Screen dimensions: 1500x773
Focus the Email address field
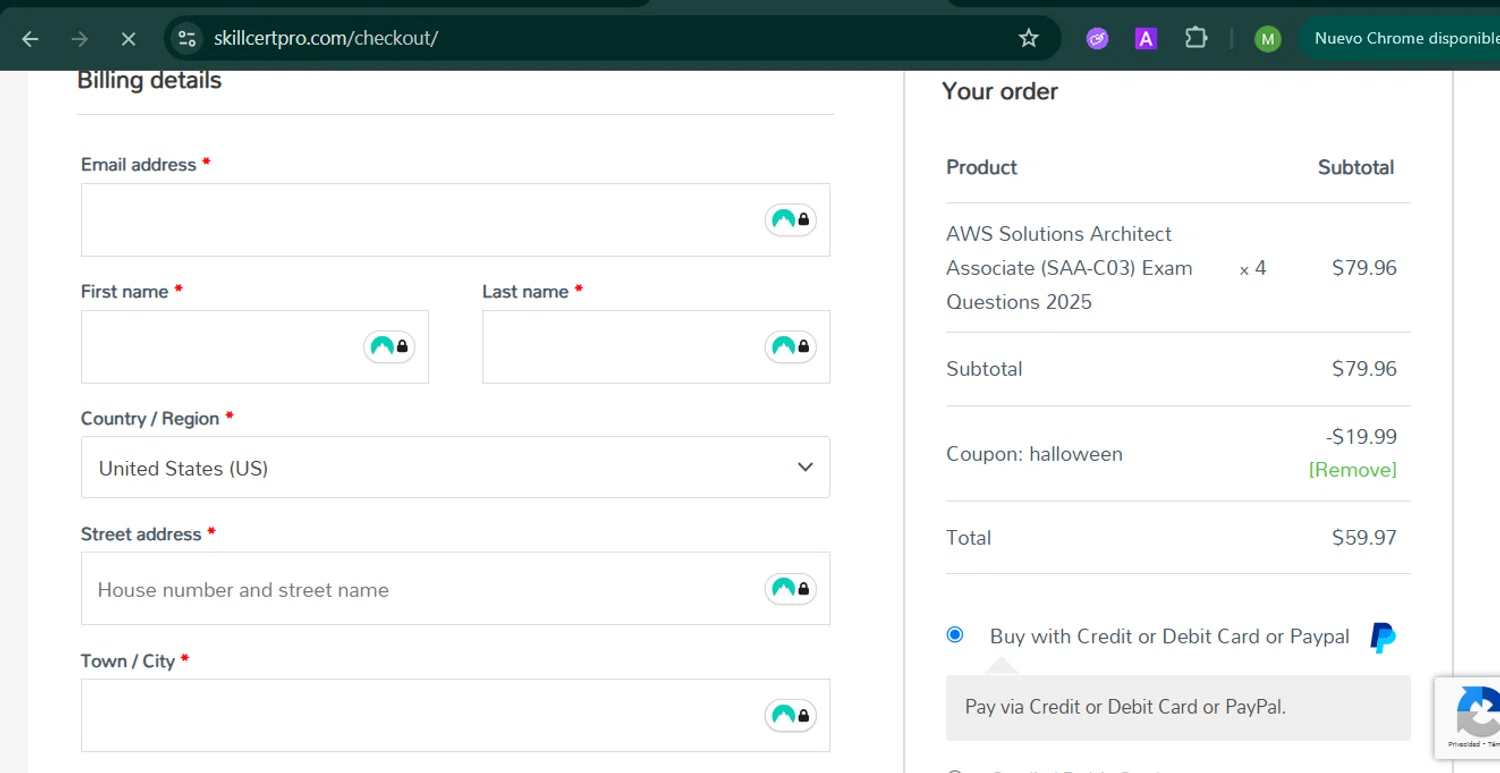click(455, 220)
